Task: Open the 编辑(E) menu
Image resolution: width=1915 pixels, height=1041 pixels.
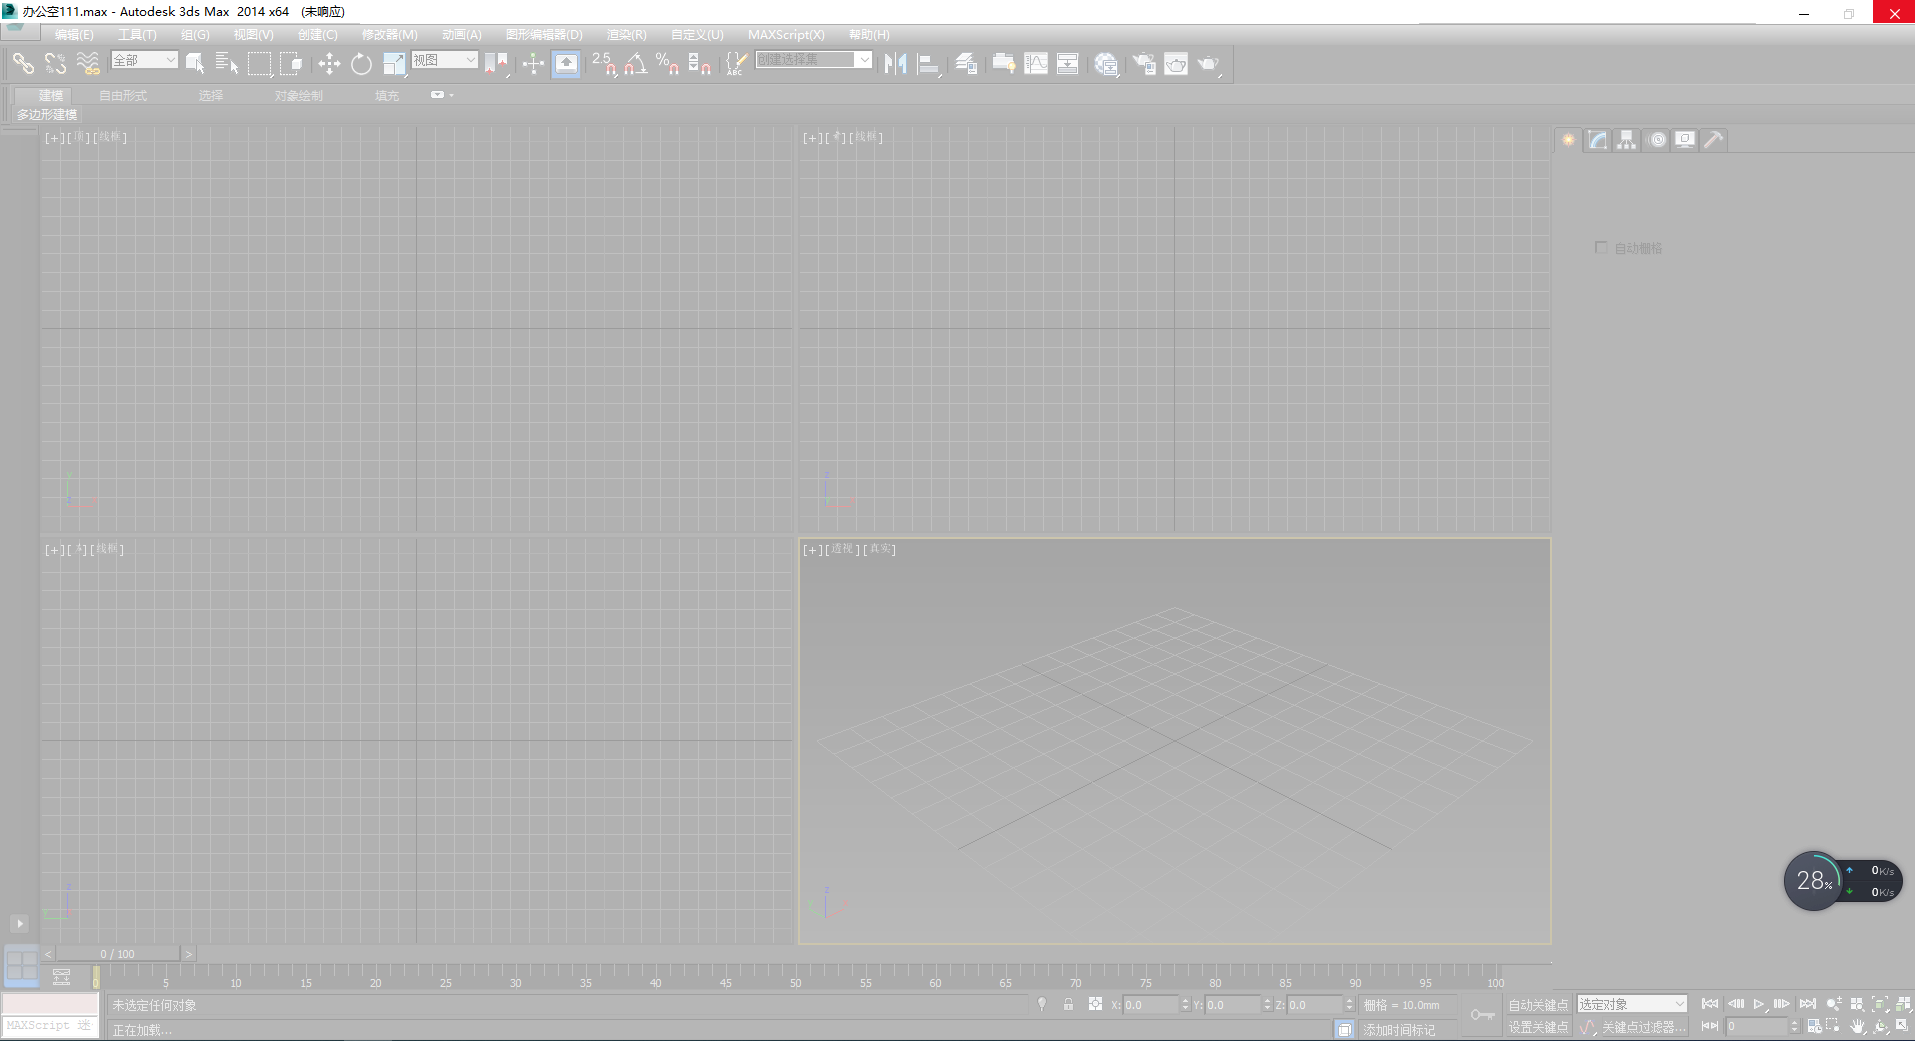Action: coord(74,35)
